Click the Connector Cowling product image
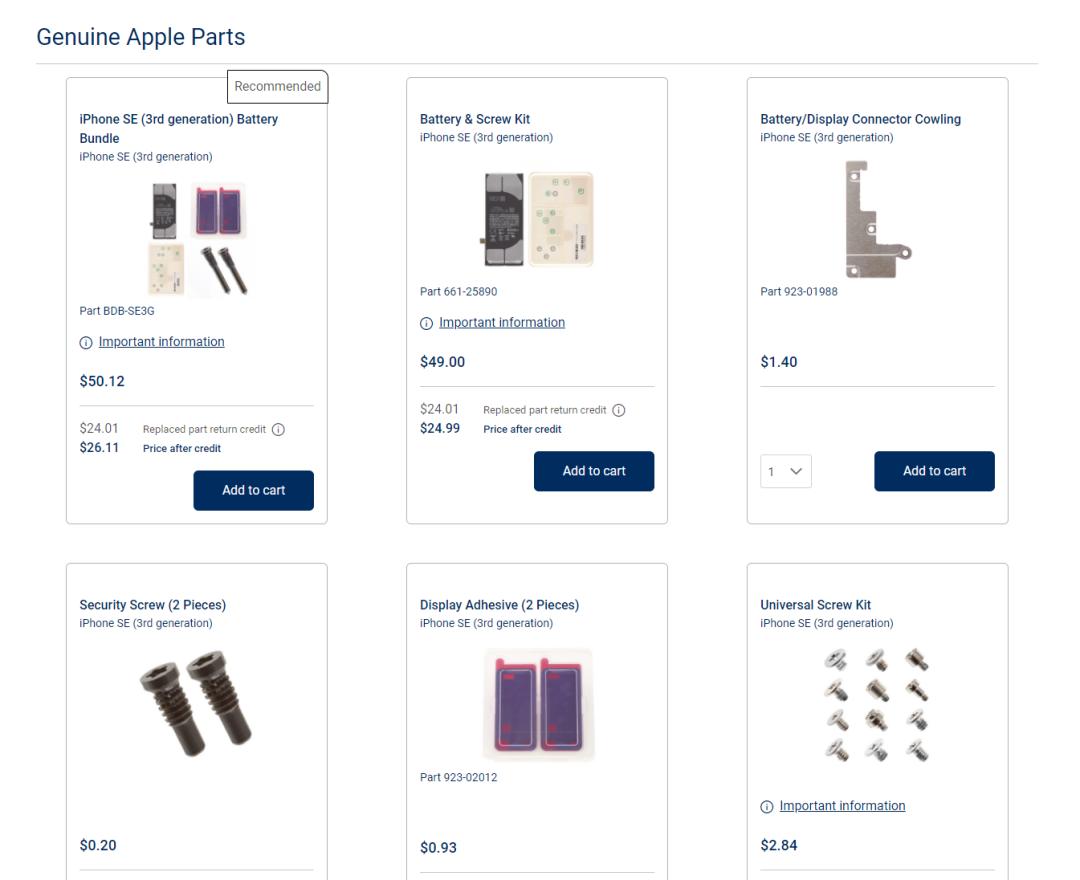The width and height of the screenshot is (1080, 880). coord(877,219)
